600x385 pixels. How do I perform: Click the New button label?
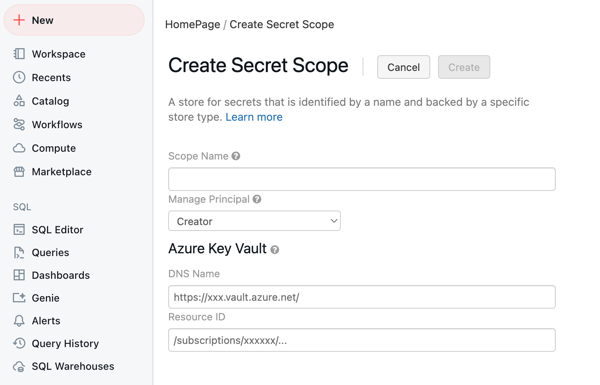42,20
